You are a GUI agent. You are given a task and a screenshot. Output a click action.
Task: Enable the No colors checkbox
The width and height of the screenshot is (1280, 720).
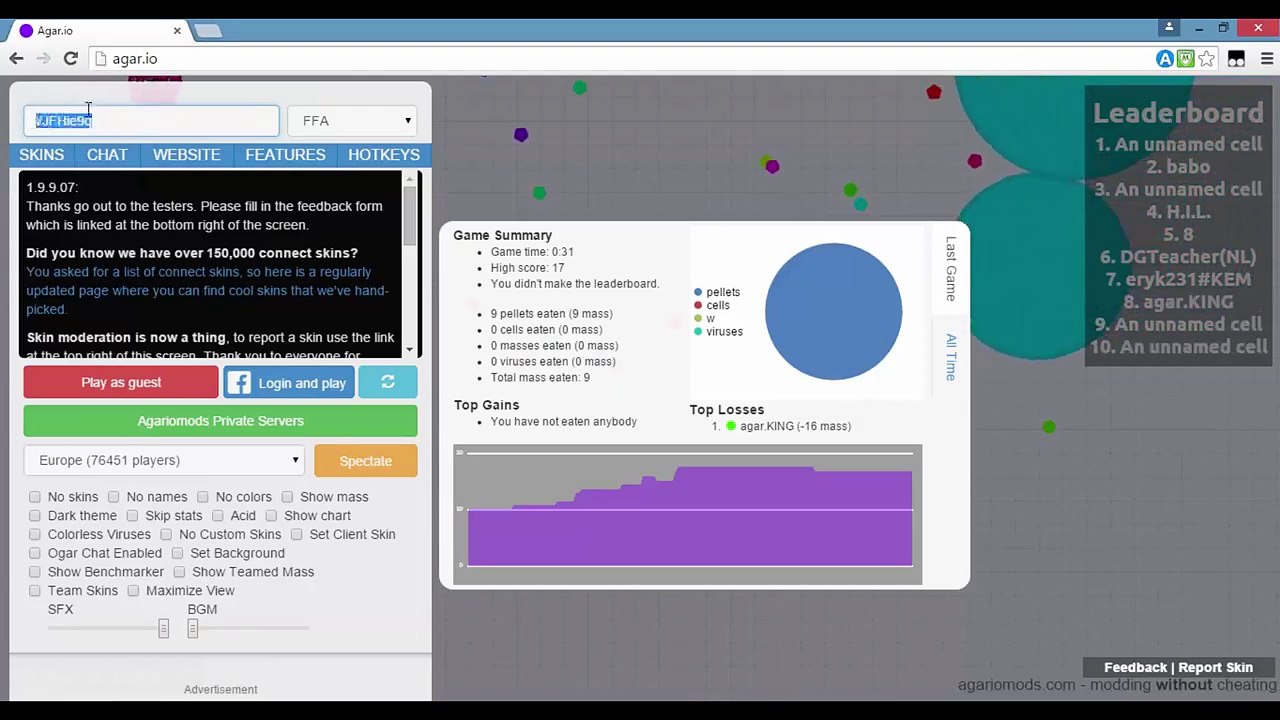click(x=203, y=497)
